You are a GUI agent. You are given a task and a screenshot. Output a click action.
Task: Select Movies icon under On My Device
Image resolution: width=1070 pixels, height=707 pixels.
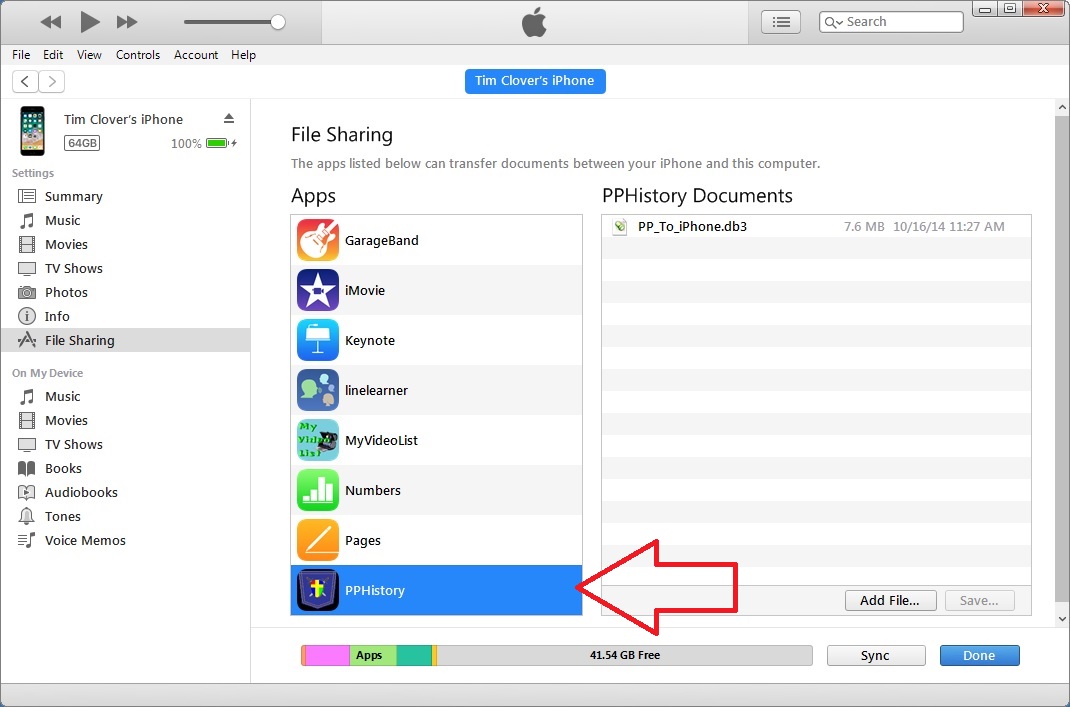(x=27, y=420)
